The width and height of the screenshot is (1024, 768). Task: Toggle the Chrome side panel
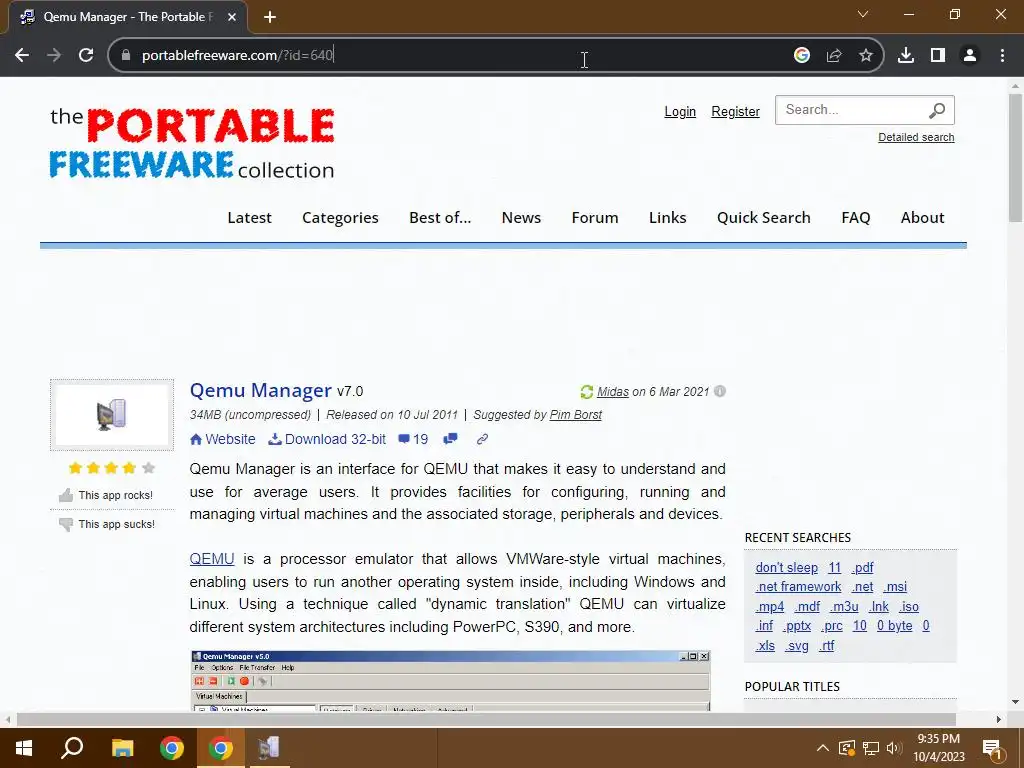[938, 56]
